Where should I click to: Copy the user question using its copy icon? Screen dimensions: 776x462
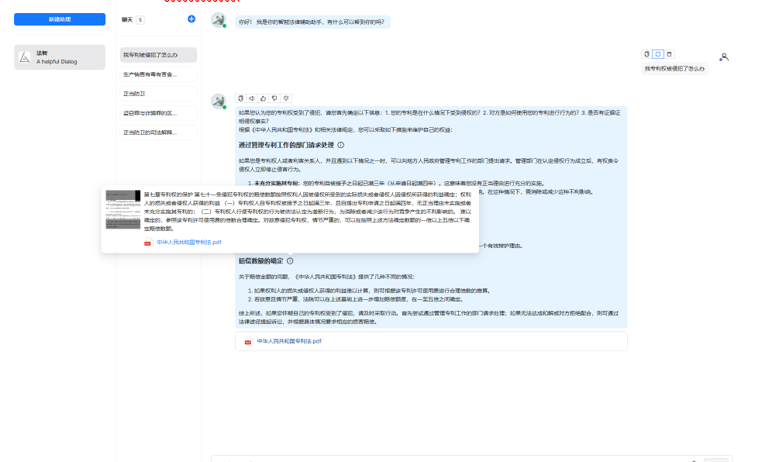tap(647, 54)
